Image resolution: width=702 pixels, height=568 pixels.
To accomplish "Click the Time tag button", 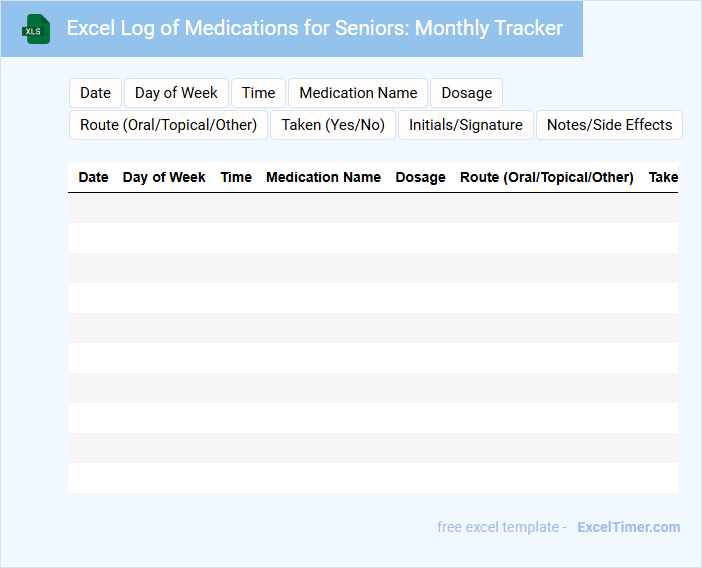I will click(258, 93).
